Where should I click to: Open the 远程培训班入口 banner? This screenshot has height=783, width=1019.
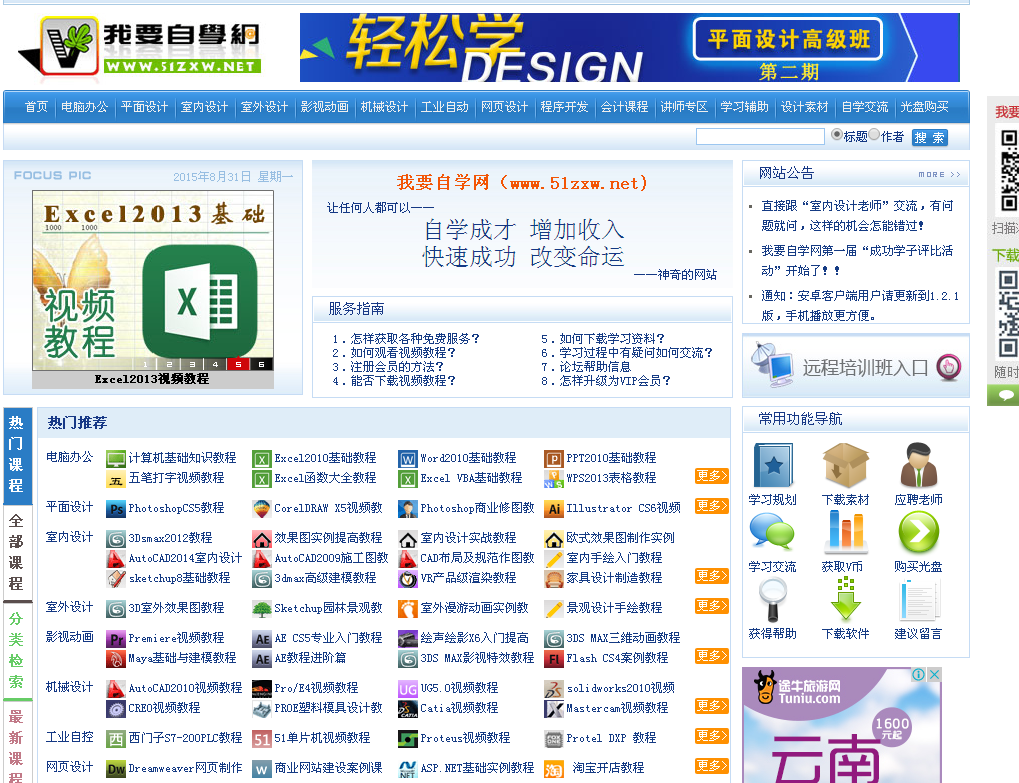pyautogui.click(x=856, y=366)
